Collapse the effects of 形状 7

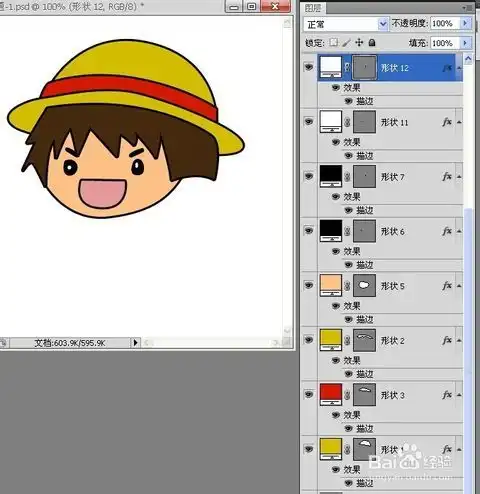tap(459, 177)
